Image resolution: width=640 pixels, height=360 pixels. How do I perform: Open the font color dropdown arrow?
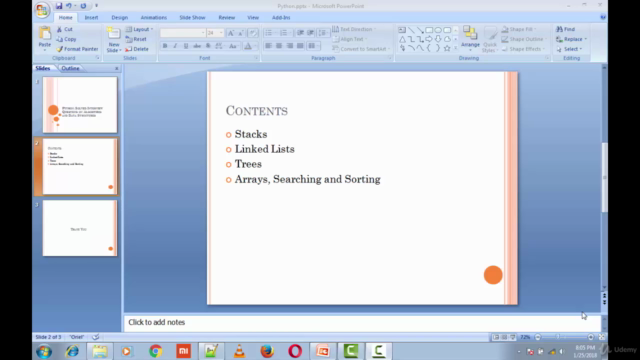[255, 46]
